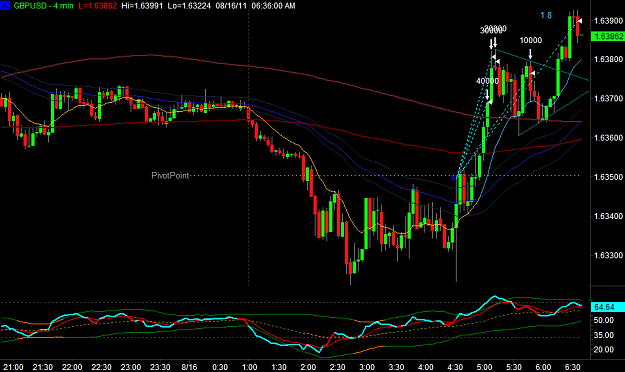Click the blue 1.8 value label
This screenshot has width=625, height=372.
pos(546,15)
